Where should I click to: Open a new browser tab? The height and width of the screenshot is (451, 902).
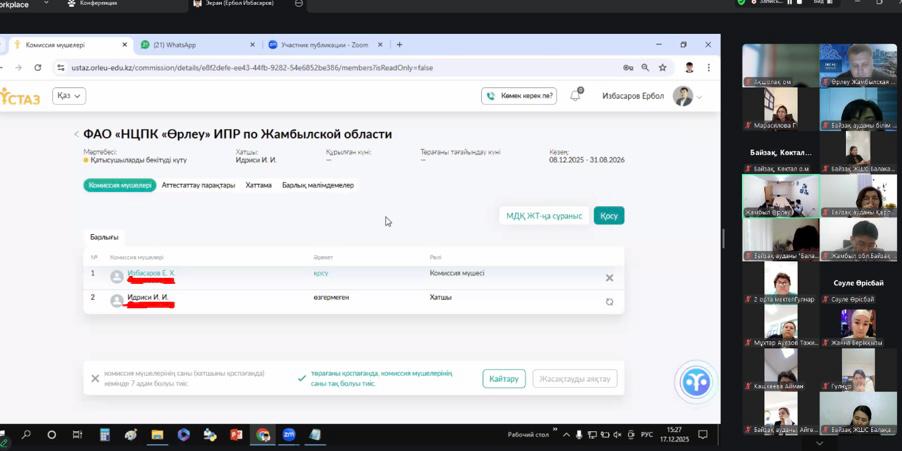click(399, 45)
